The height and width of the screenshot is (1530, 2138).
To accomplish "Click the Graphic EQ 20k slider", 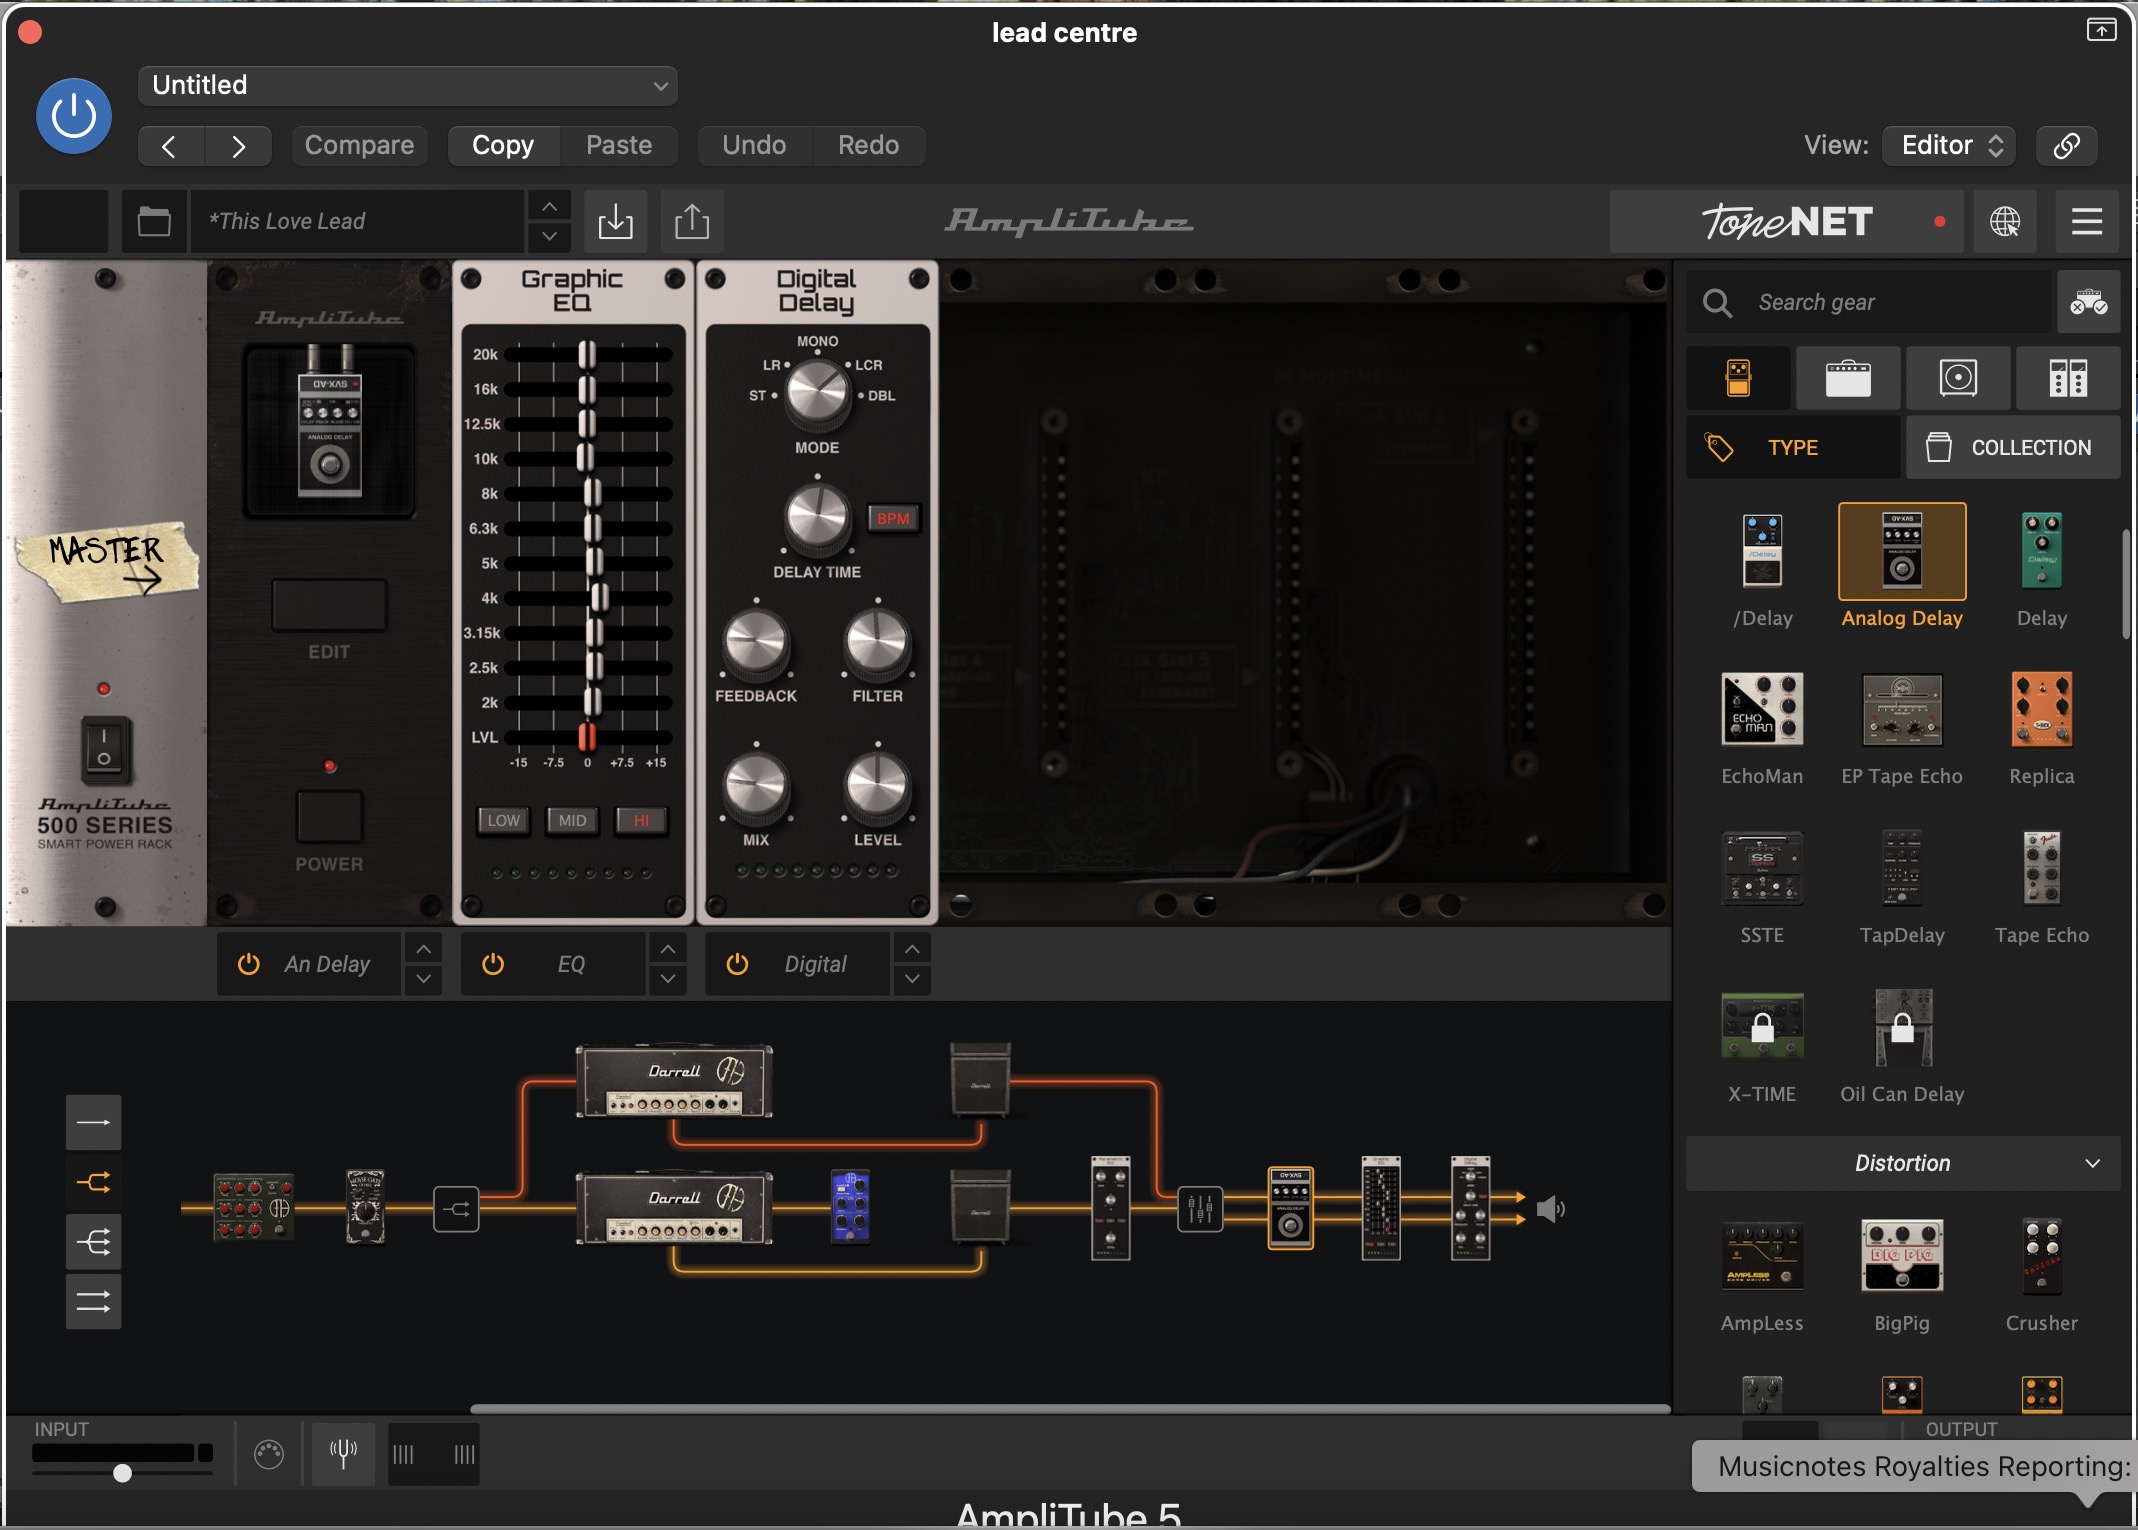I will 588,354.
